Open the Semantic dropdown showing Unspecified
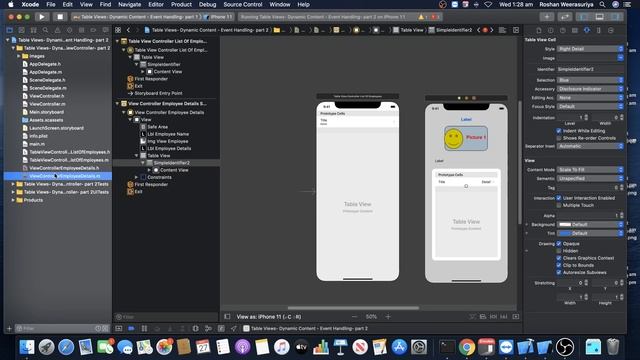 click(590, 179)
